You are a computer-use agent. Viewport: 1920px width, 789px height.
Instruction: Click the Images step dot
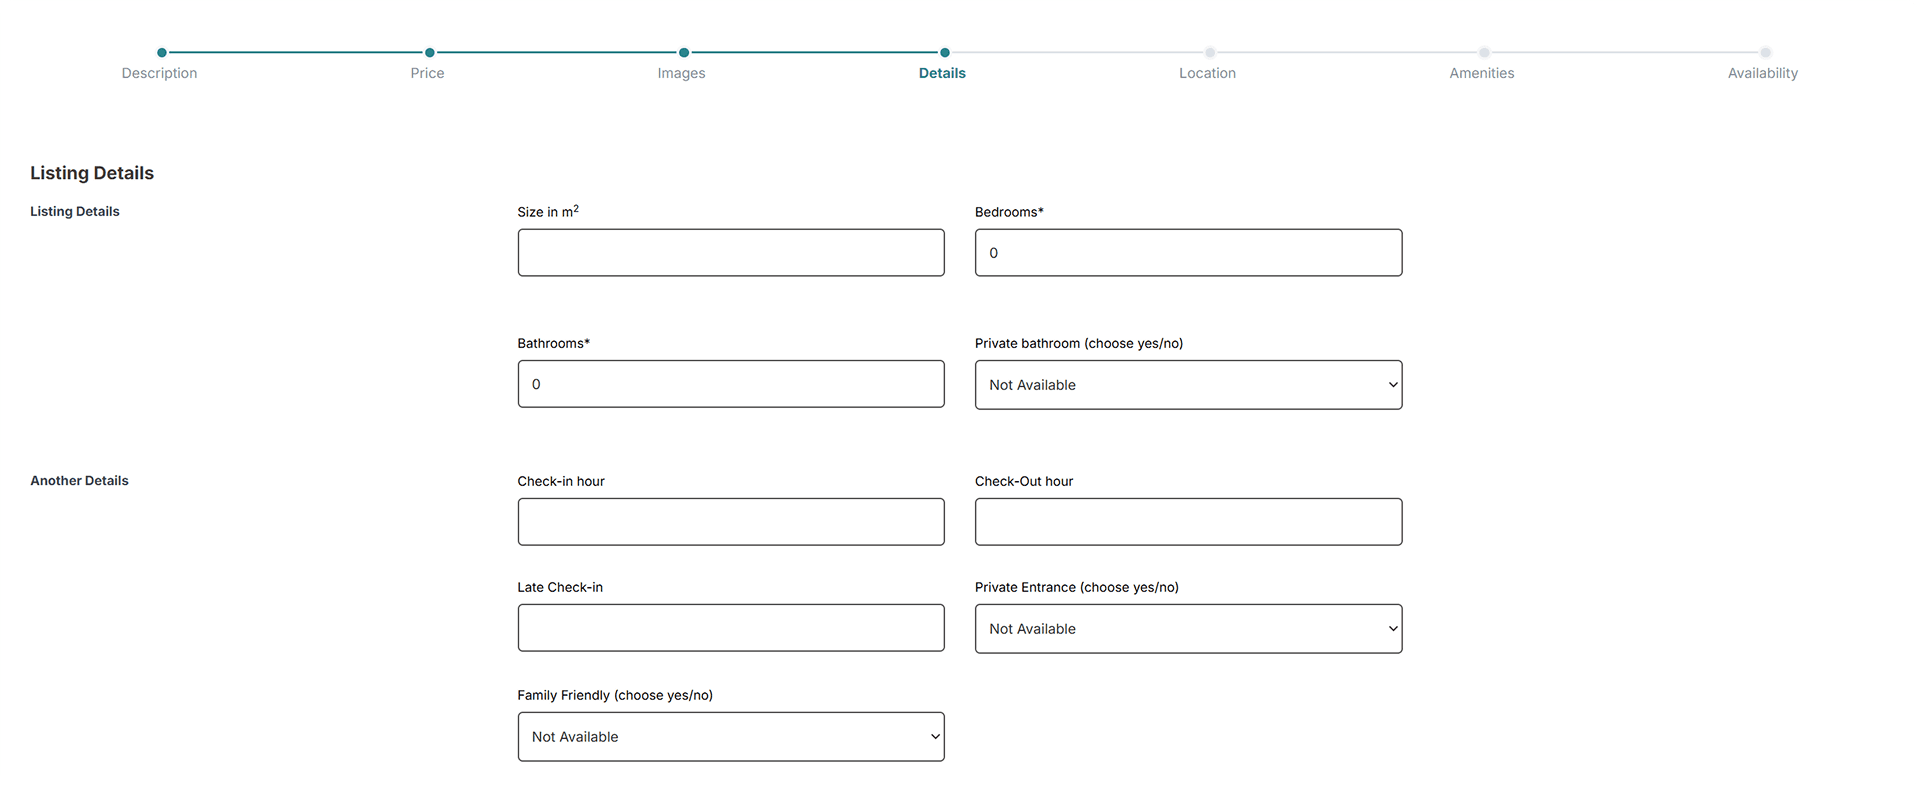(684, 52)
